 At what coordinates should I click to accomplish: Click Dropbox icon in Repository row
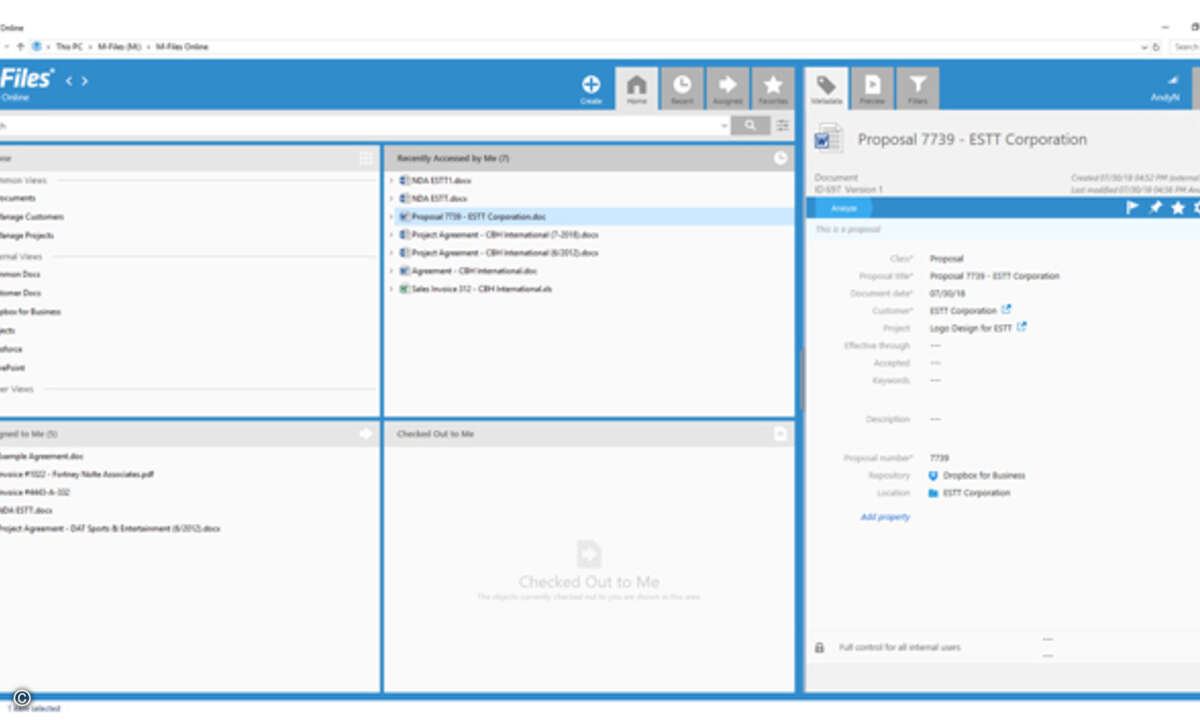tap(933, 476)
